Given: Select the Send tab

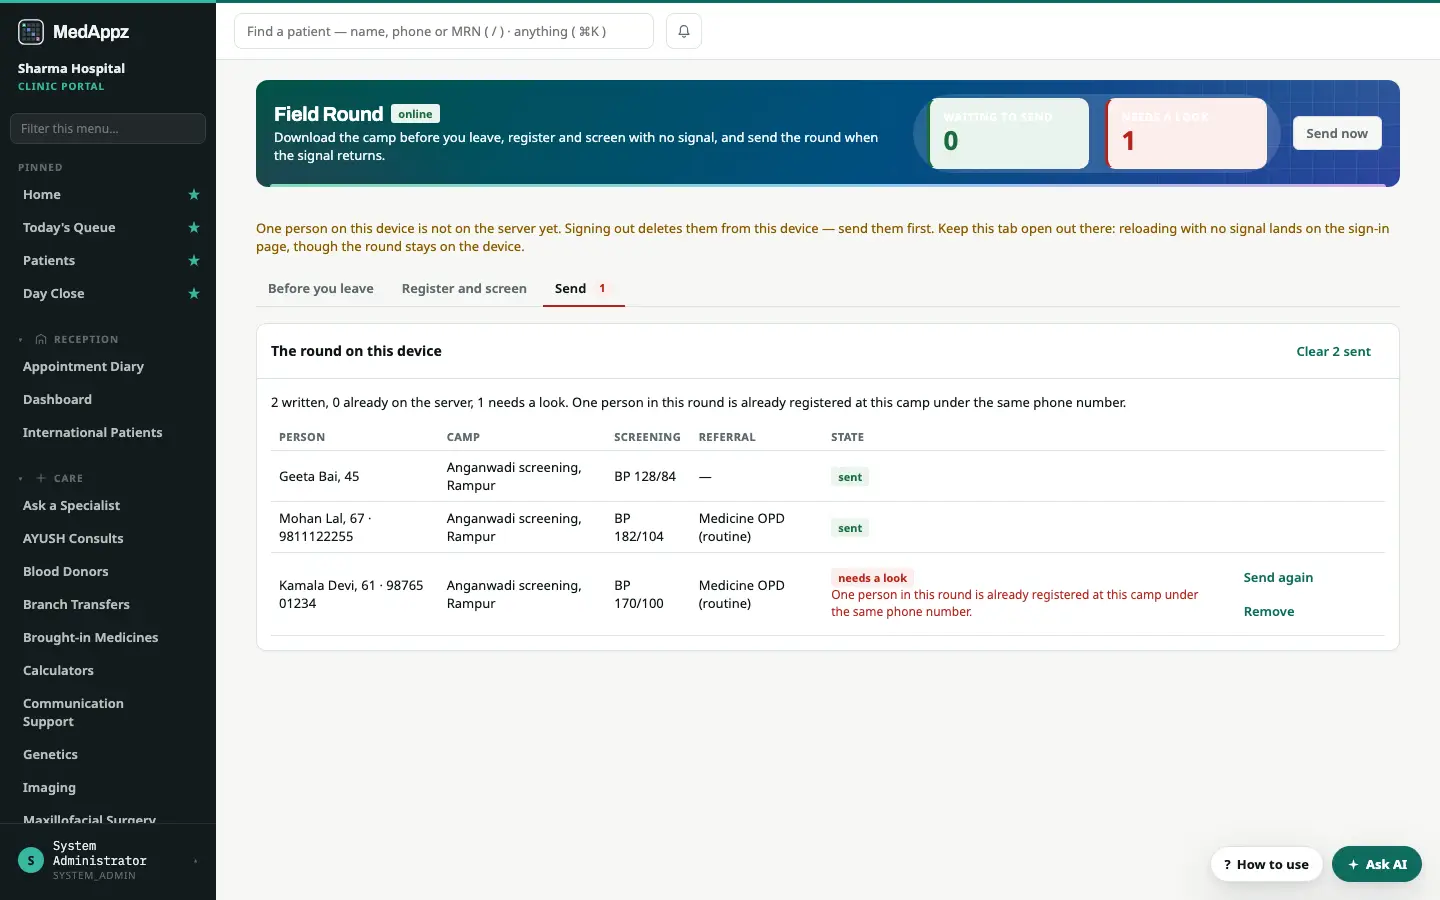Looking at the screenshot, I should 583,289.
